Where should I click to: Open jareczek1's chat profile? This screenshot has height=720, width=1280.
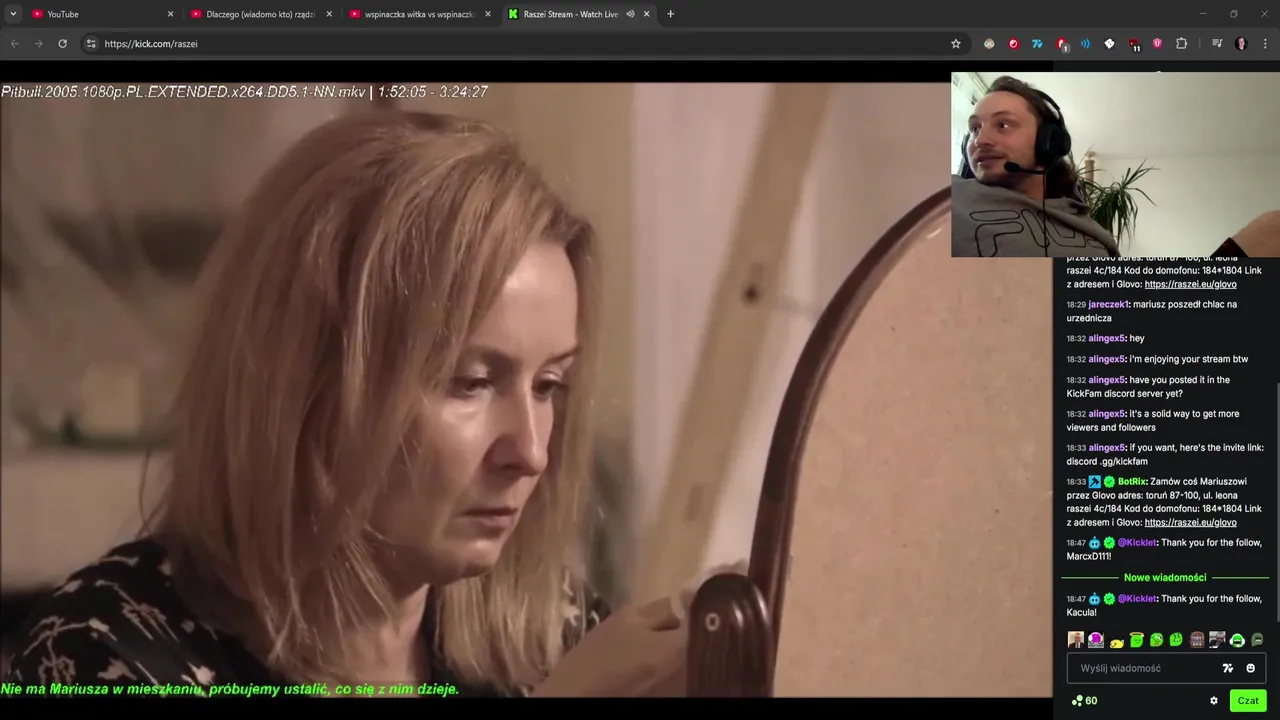tap(1108, 304)
